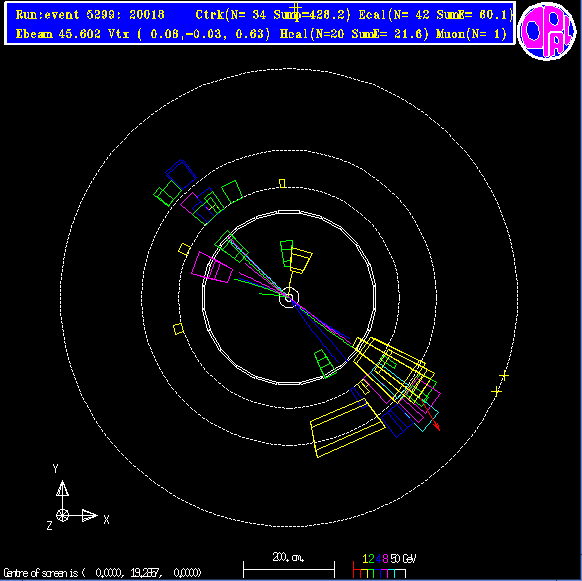Viewport: 582px width, 581px height.
Task: Click the small yellow box at lower left ring
Action: (178, 329)
